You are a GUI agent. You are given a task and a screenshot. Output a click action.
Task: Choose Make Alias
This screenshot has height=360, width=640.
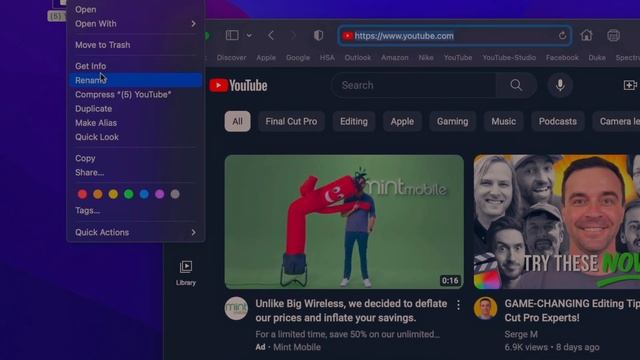(x=136, y=123)
